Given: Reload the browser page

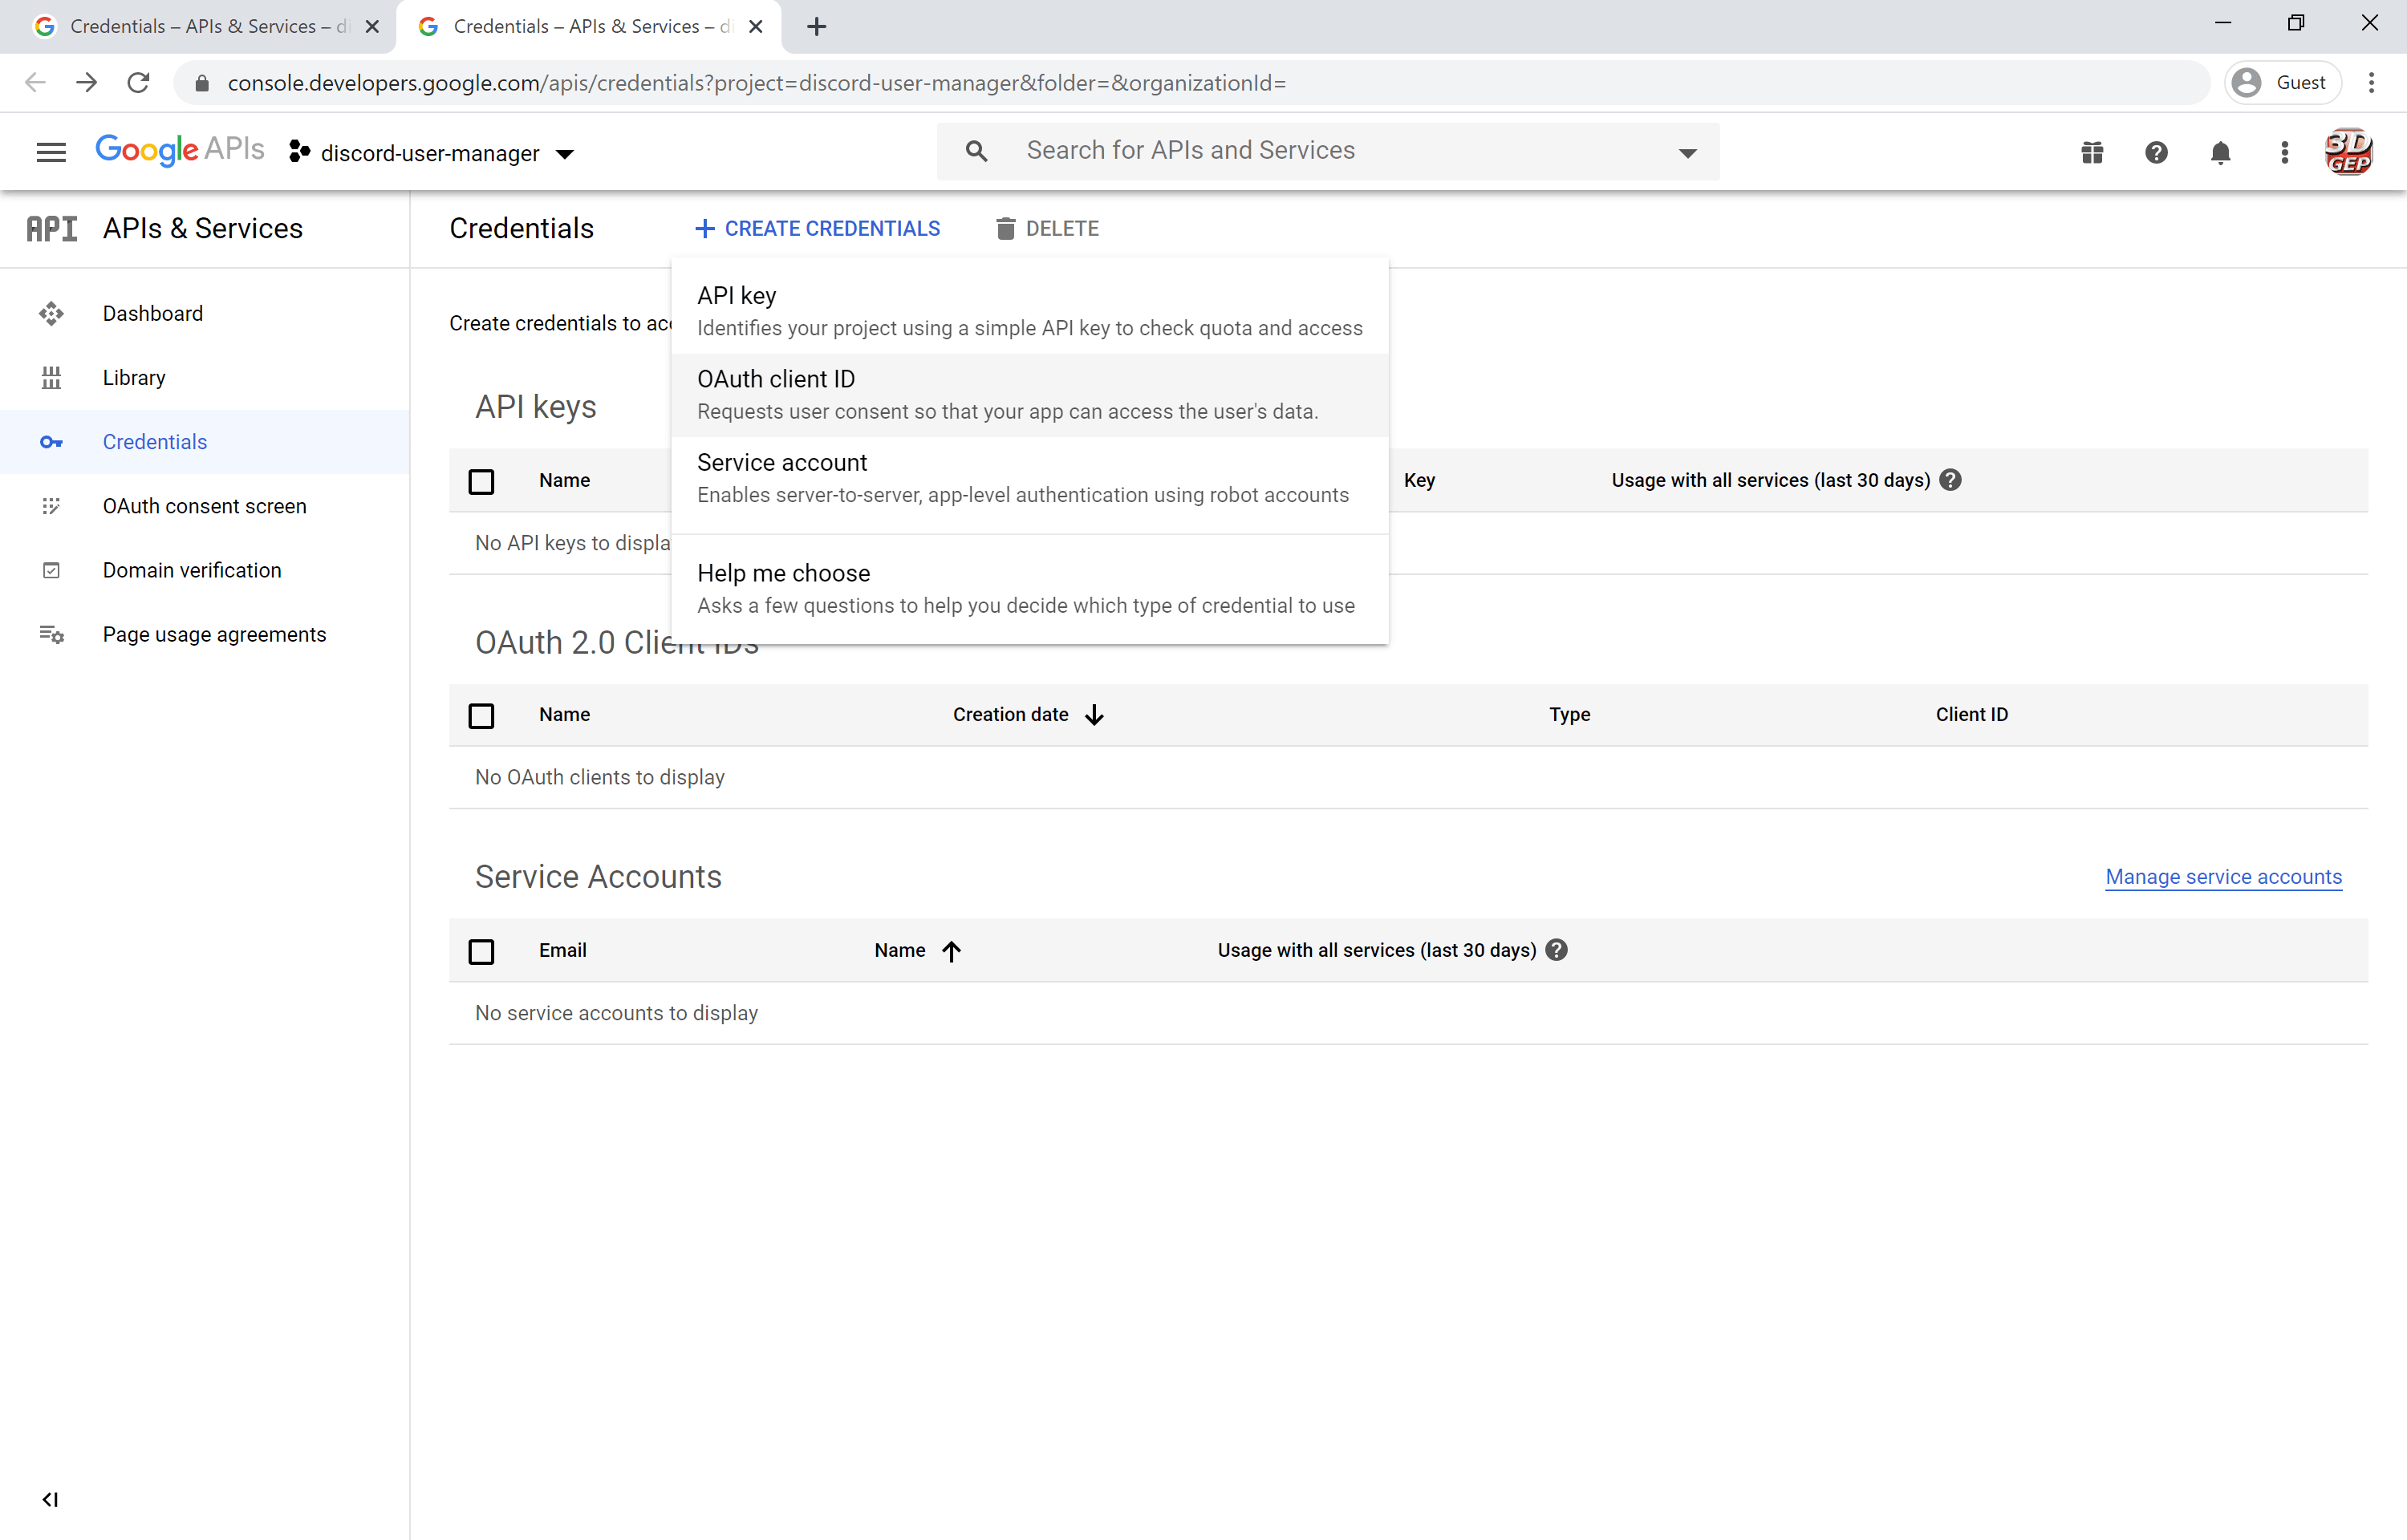Looking at the screenshot, I should (139, 82).
